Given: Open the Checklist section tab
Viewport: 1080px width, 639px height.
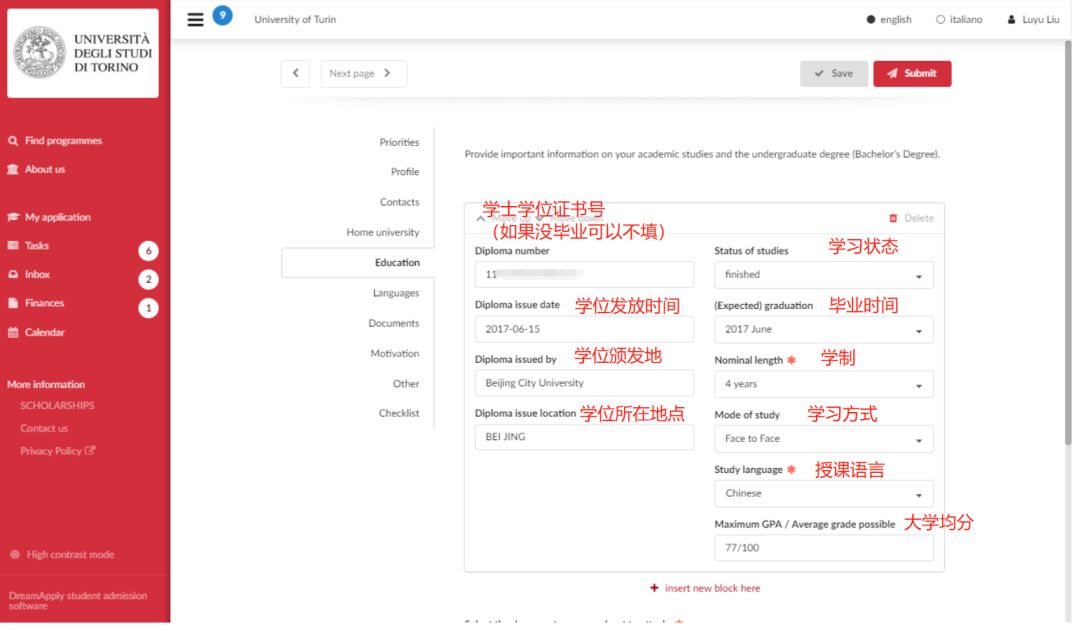Looking at the screenshot, I should point(399,414).
